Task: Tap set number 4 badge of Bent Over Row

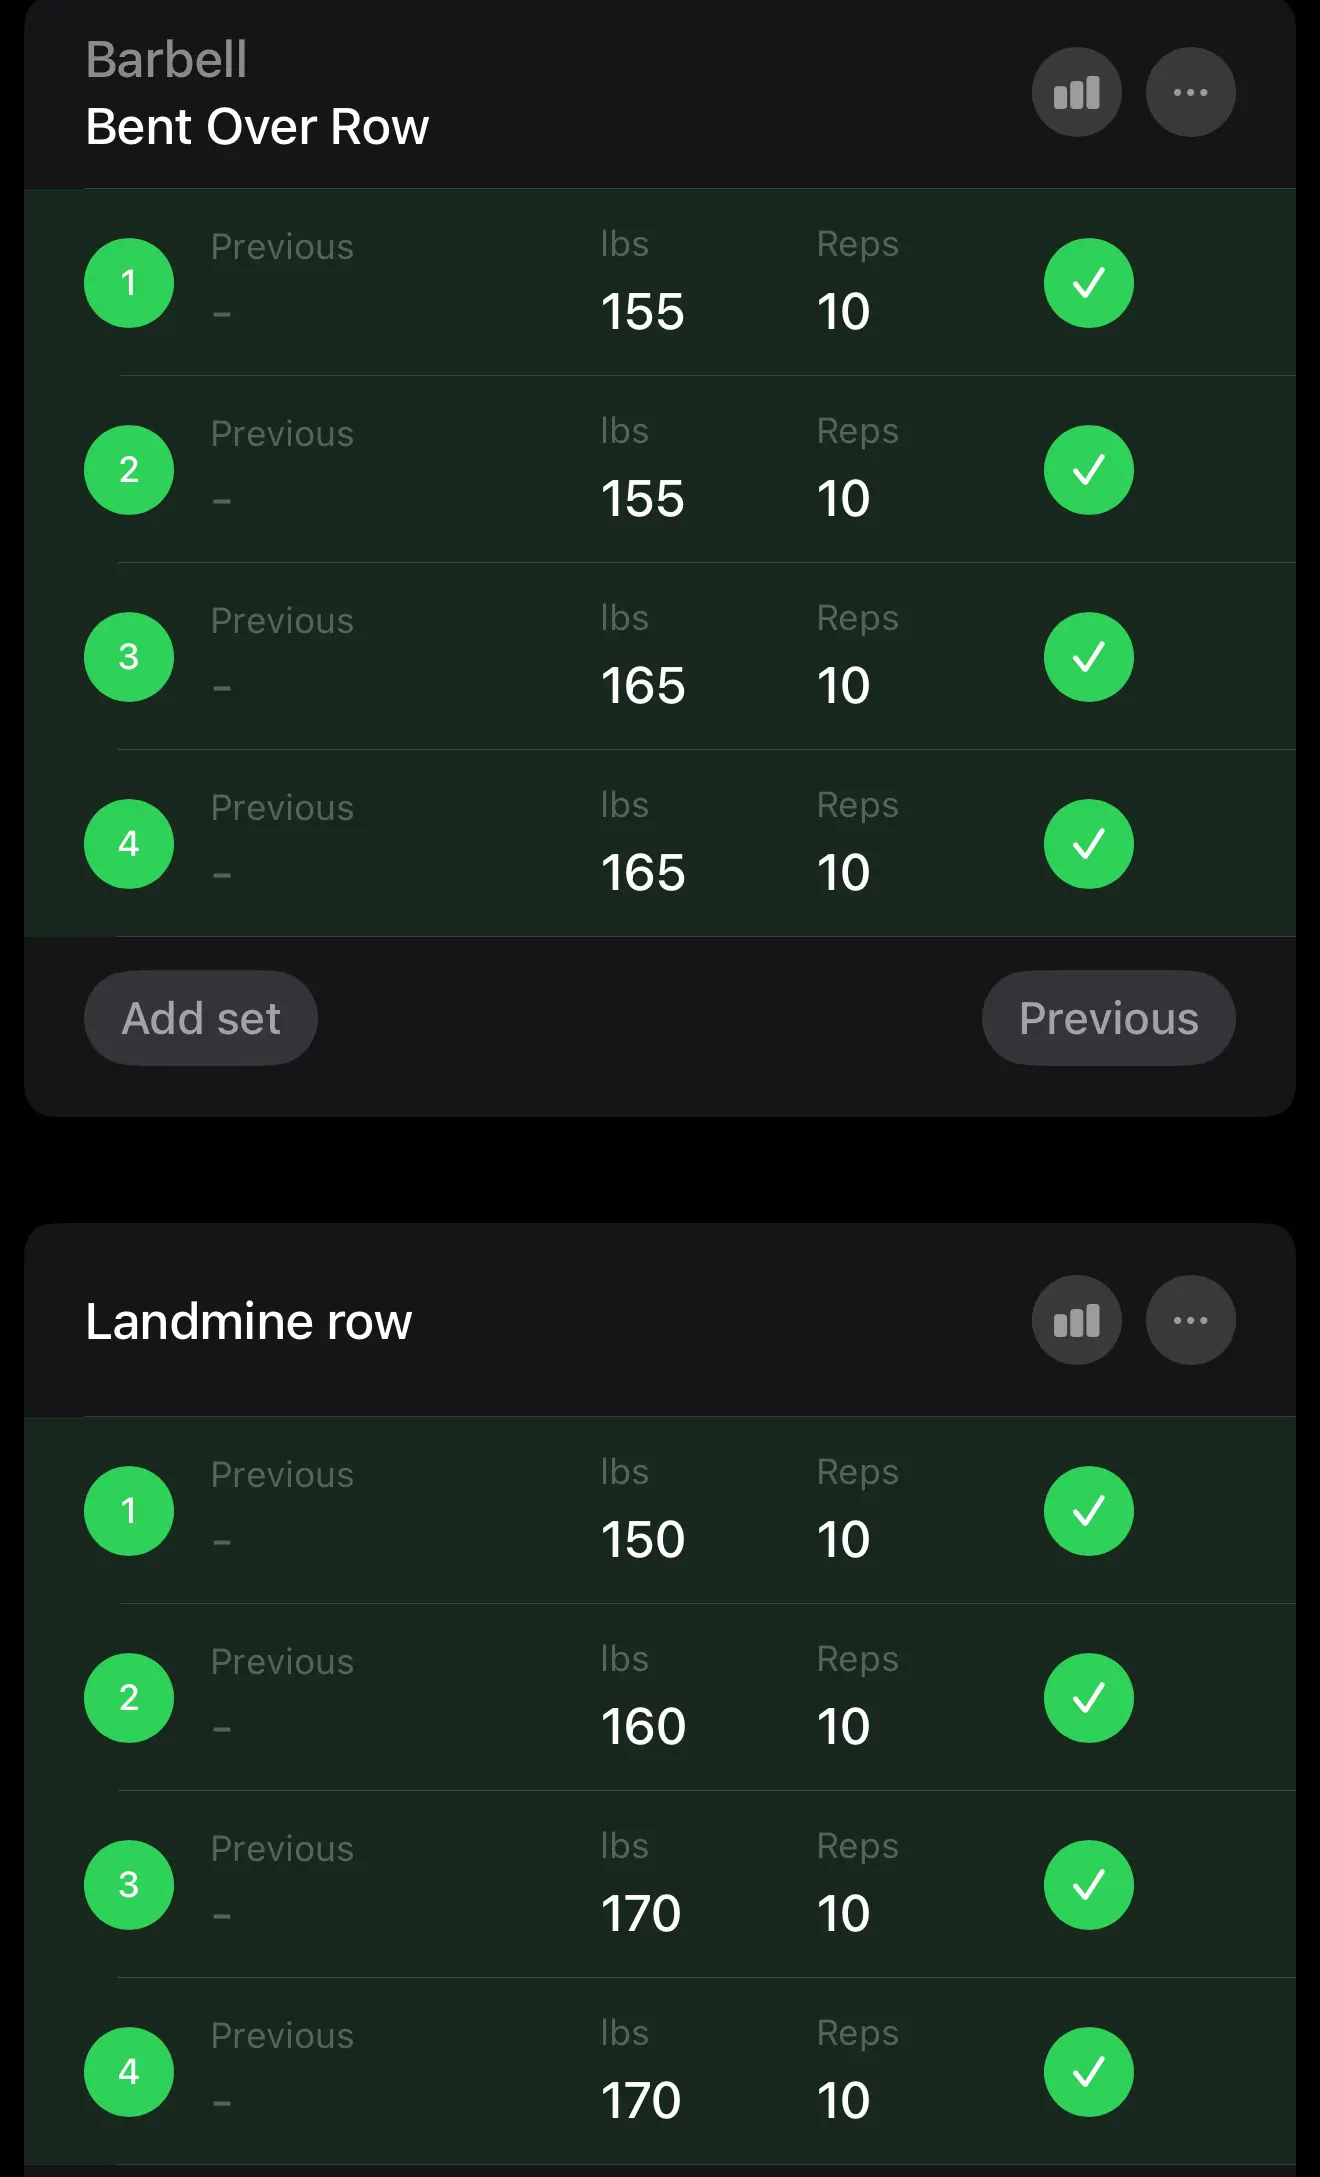Action: [129, 844]
